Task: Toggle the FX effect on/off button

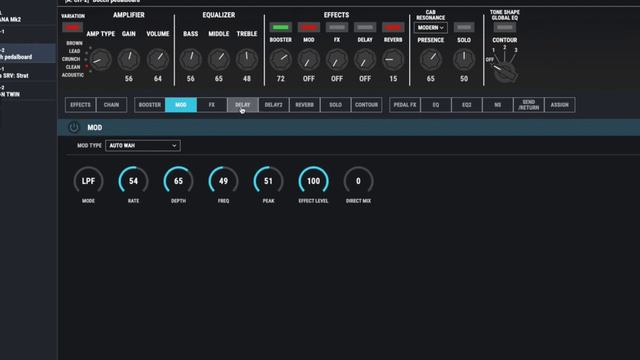Action: pyautogui.click(x=337, y=27)
